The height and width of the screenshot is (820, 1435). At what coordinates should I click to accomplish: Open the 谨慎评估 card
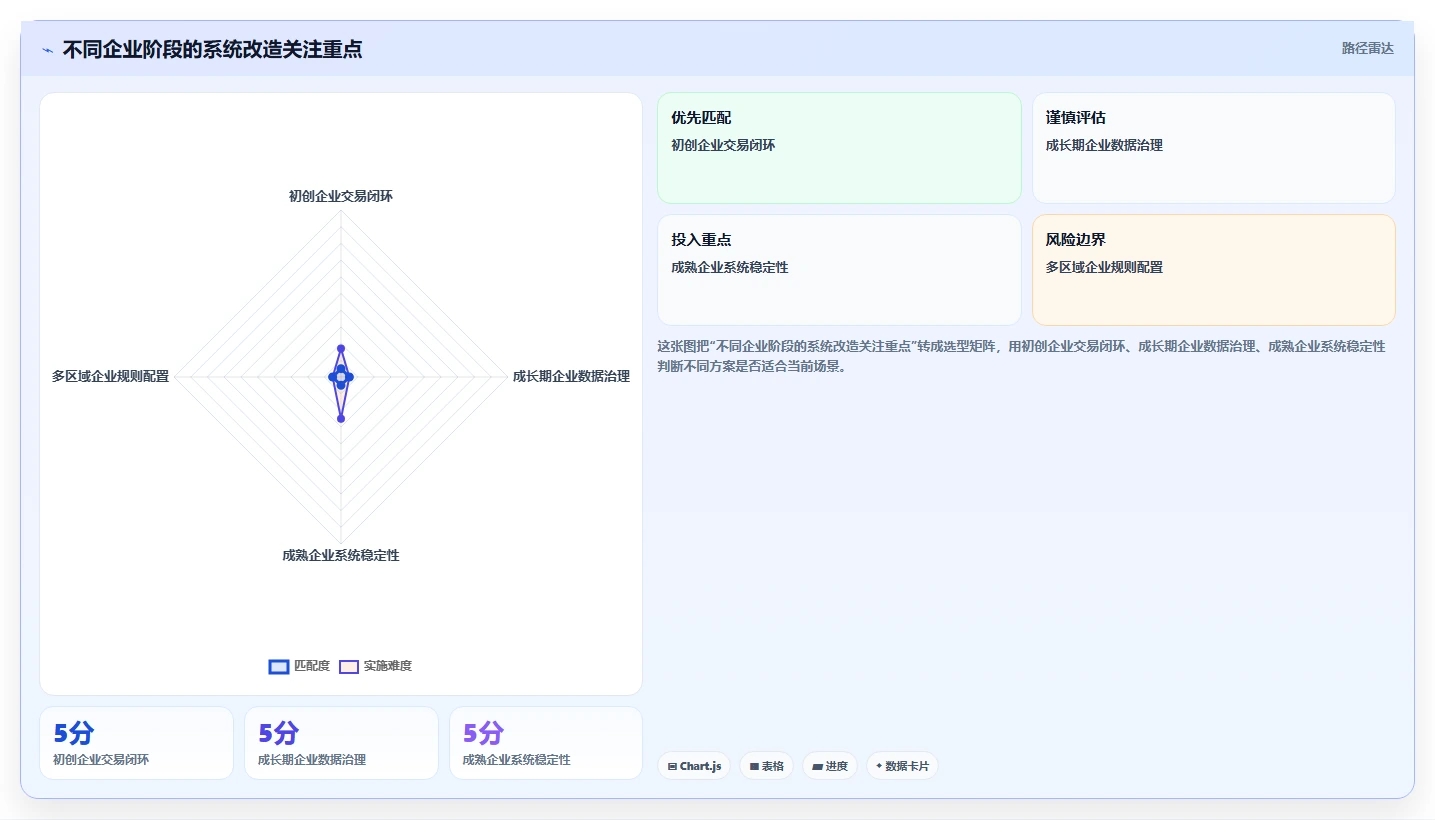pyautogui.click(x=1213, y=148)
